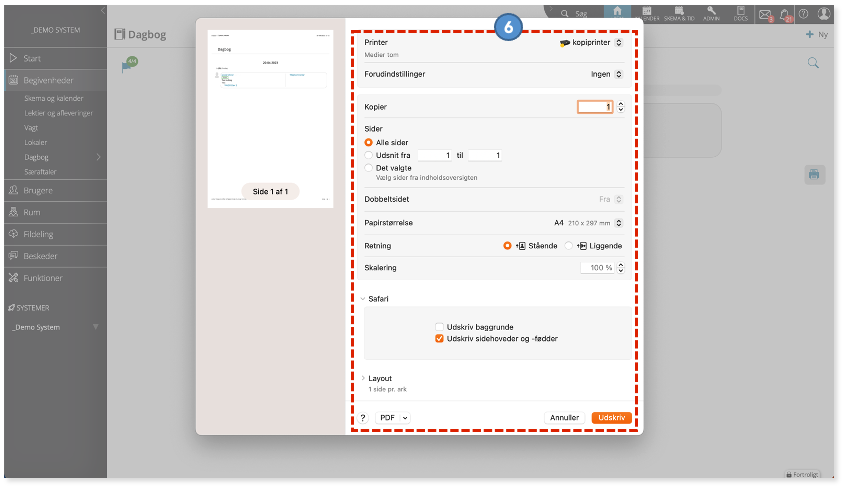
Task: Open the Skema & Tid module icon
Action: pyautogui.click(x=679, y=14)
